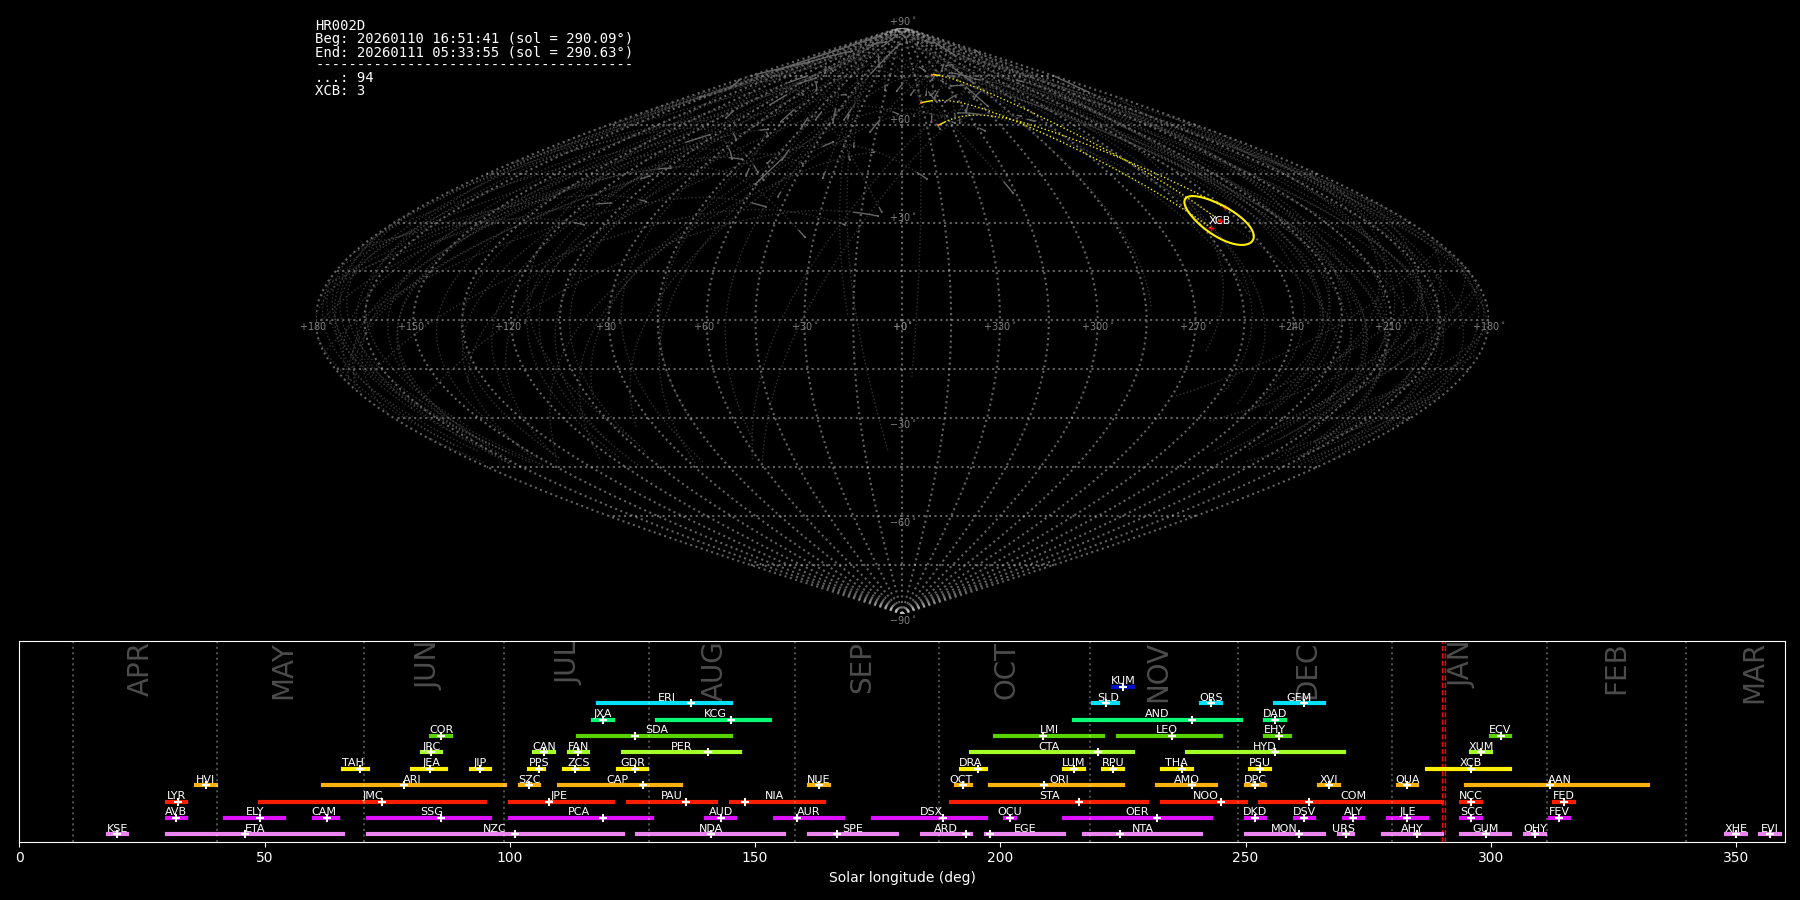The width and height of the screenshot is (1800, 900).
Task: Click the KCG shower label
Action: [715, 714]
